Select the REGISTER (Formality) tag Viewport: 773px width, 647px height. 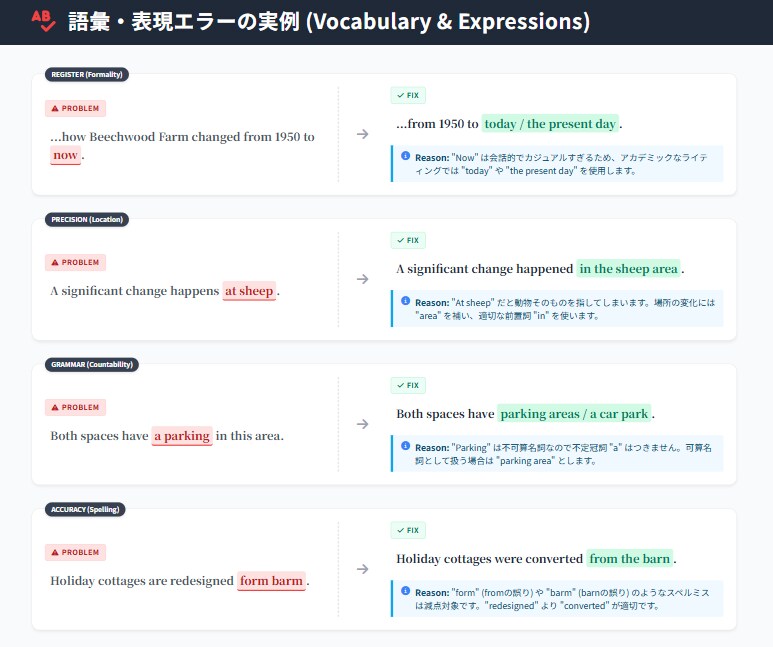point(87,74)
